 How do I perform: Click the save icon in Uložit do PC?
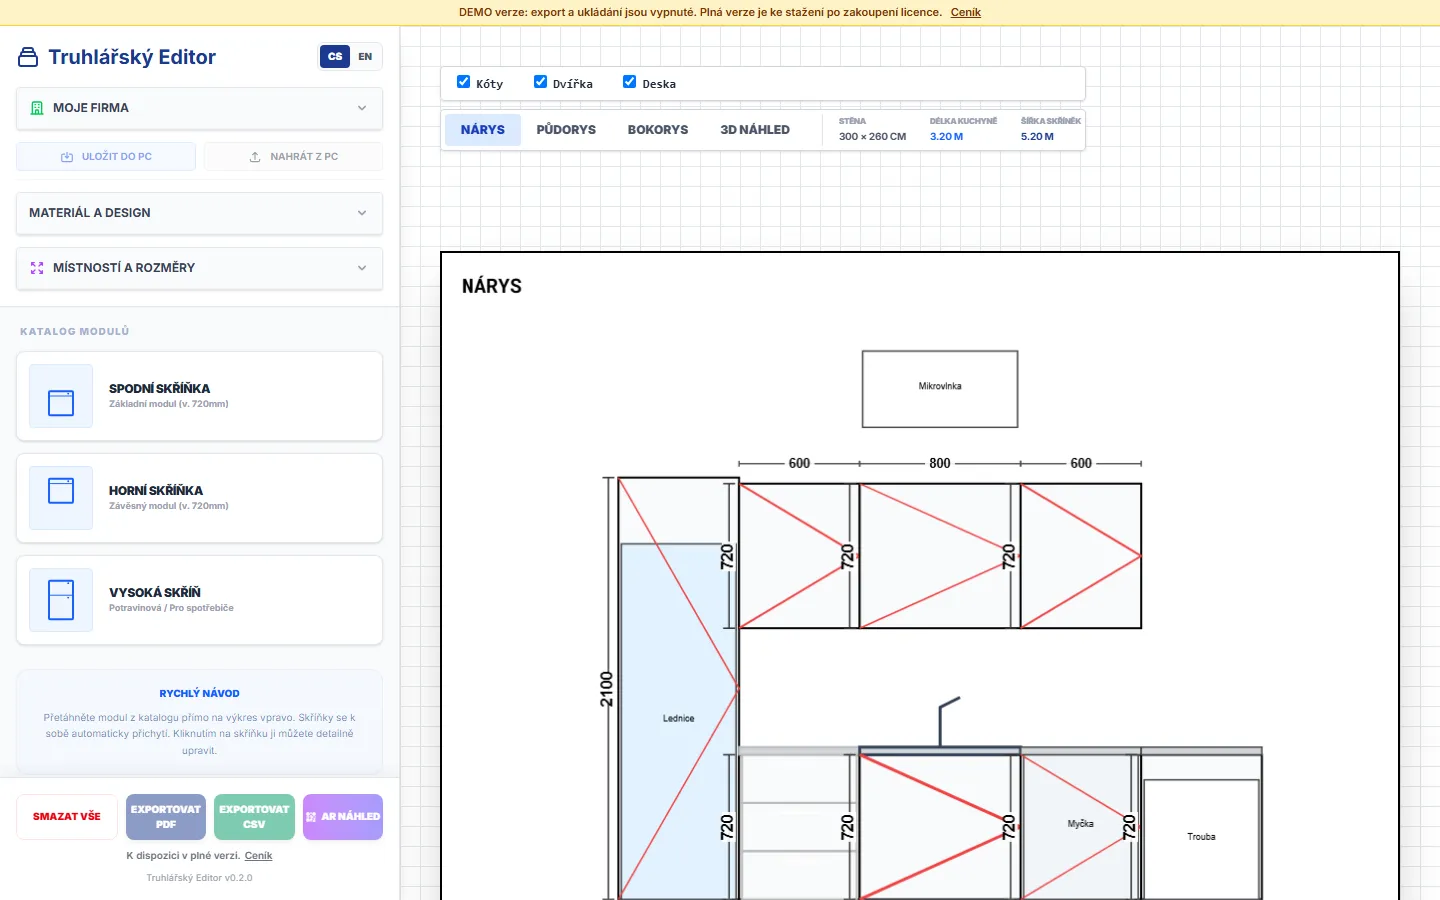[x=67, y=157]
